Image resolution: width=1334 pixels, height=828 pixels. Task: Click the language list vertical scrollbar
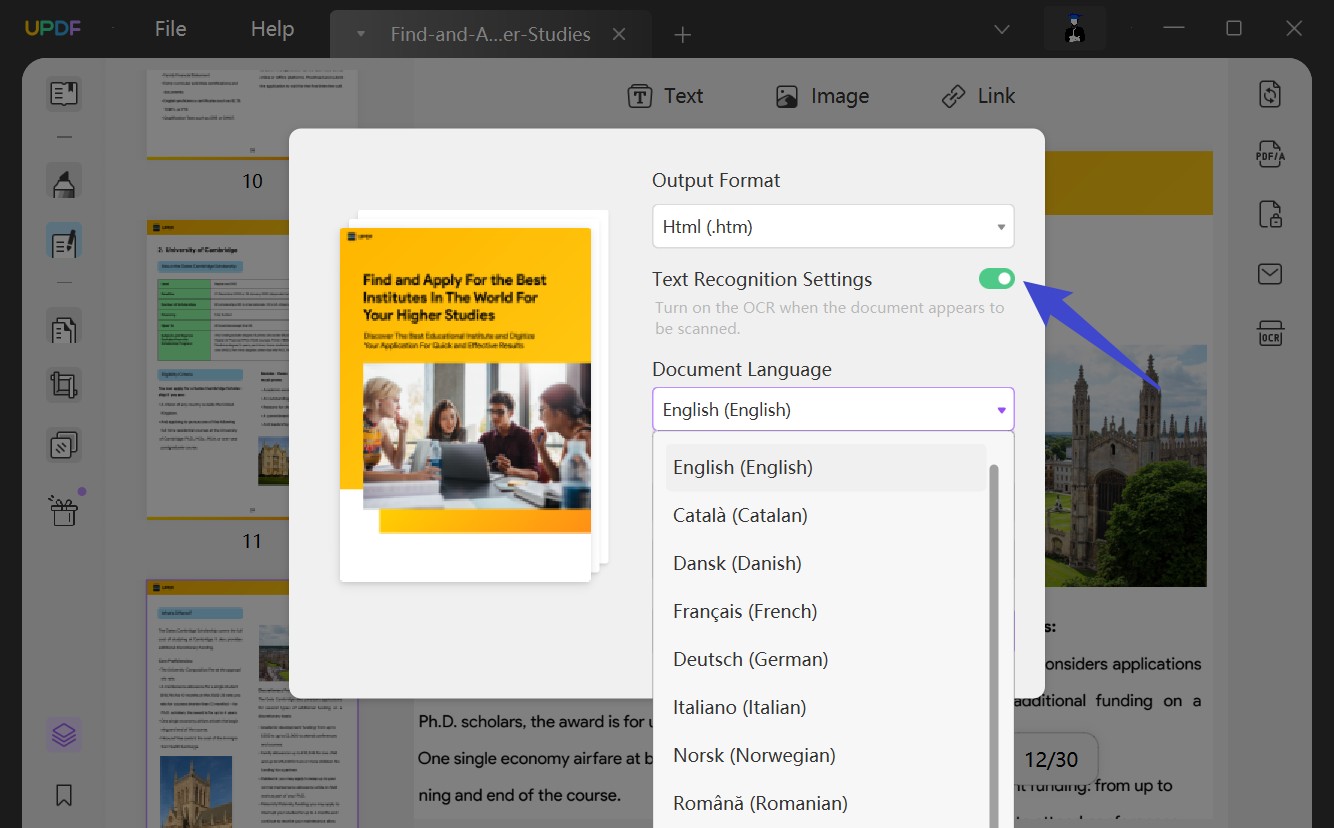click(993, 645)
